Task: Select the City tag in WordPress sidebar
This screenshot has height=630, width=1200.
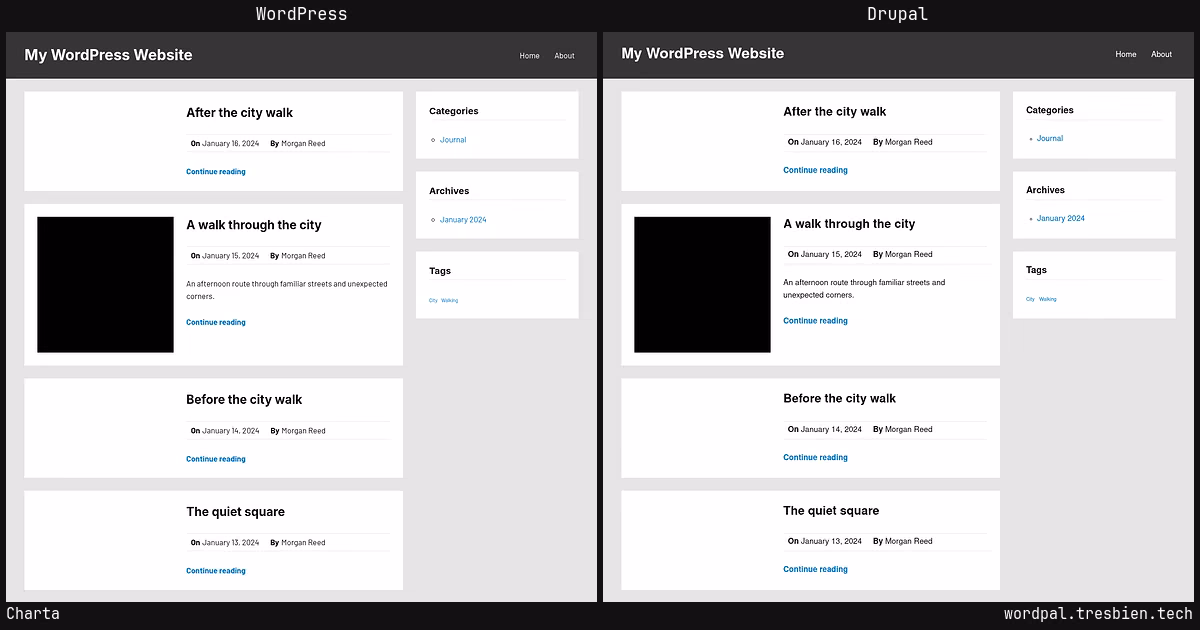Action: [433, 300]
